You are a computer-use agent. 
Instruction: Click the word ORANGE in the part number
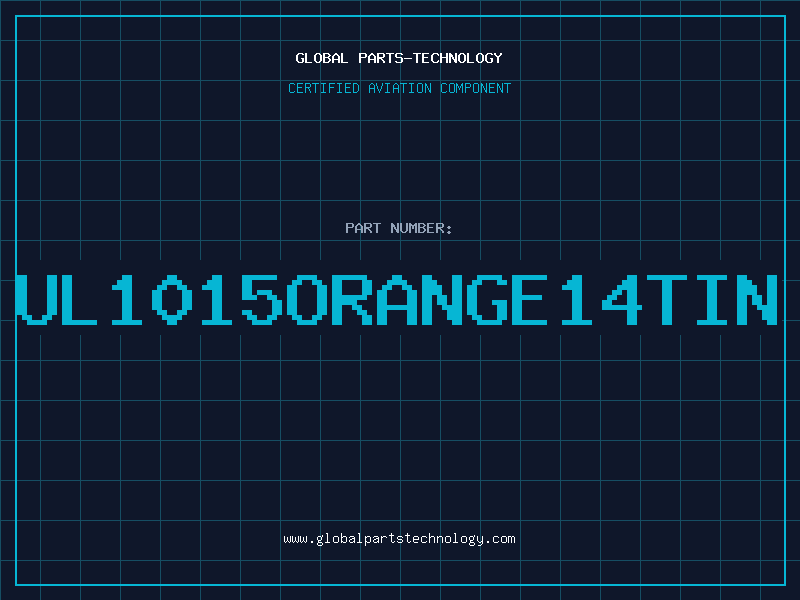tap(417, 299)
